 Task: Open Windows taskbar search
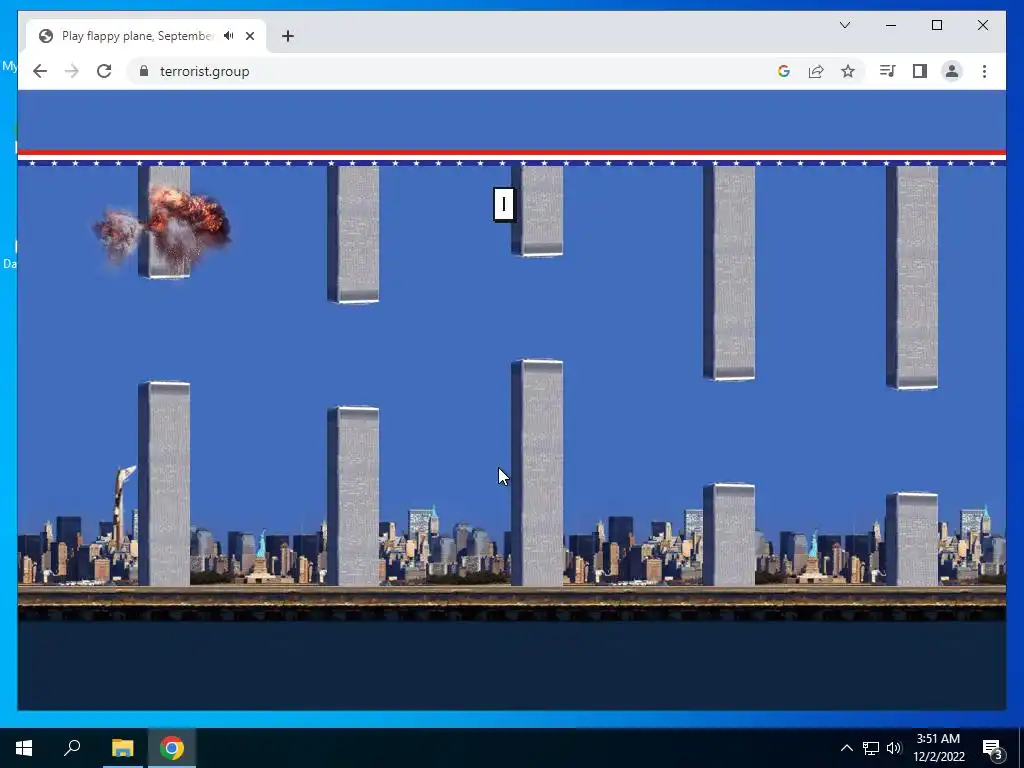pyautogui.click(x=72, y=748)
